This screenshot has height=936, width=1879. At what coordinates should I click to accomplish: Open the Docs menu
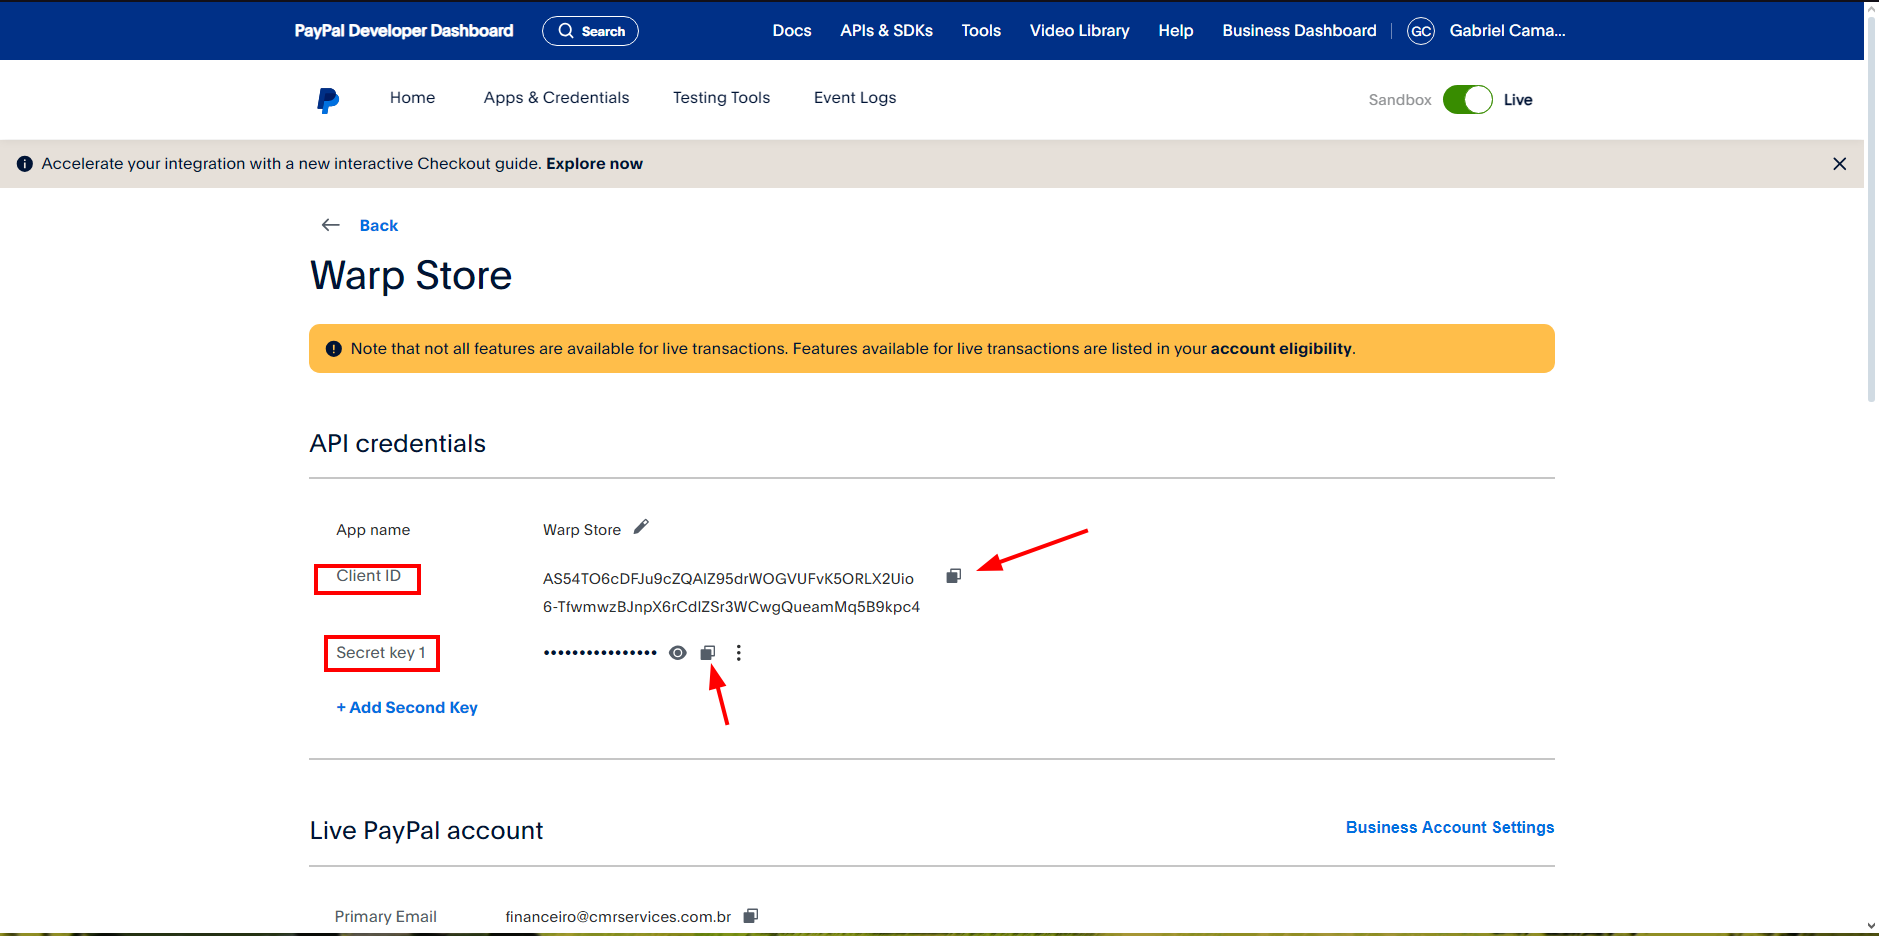point(792,31)
